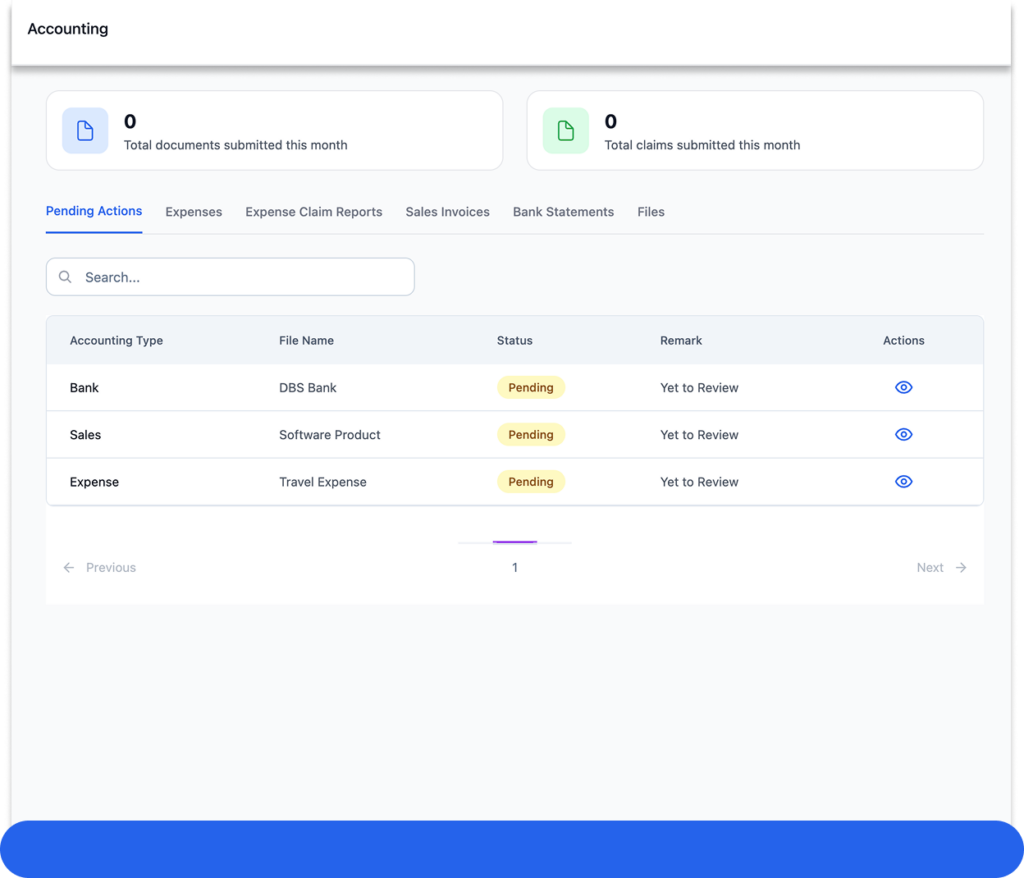This screenshot has width=1024, height=878.
Task: Click the left arrow beside Previous
Action: tap(69, 567)
